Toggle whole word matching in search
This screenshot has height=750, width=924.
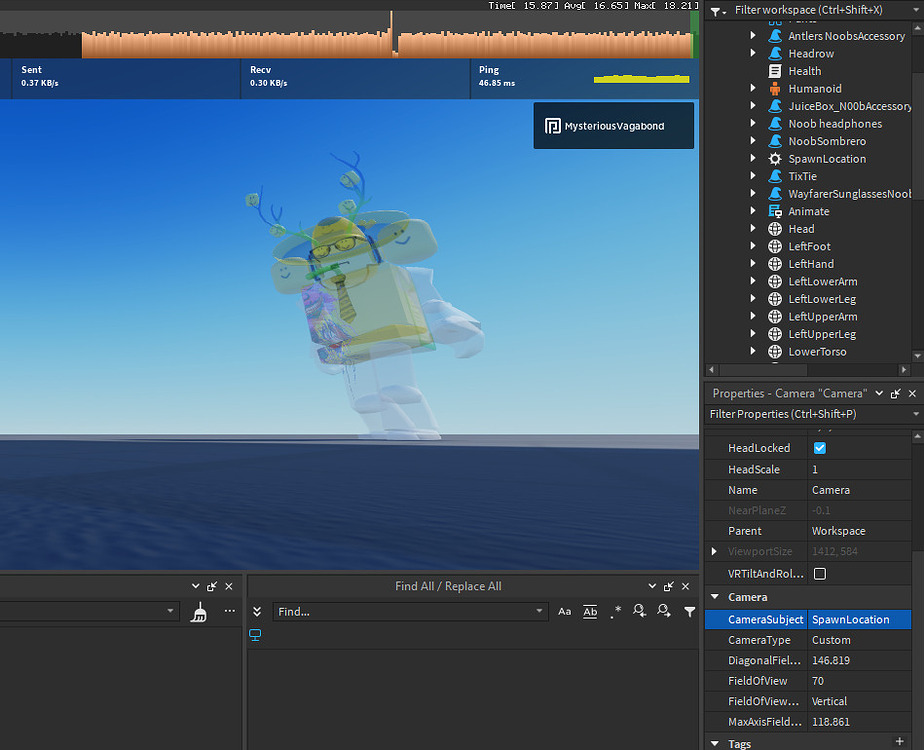click(x=589, y=612)
